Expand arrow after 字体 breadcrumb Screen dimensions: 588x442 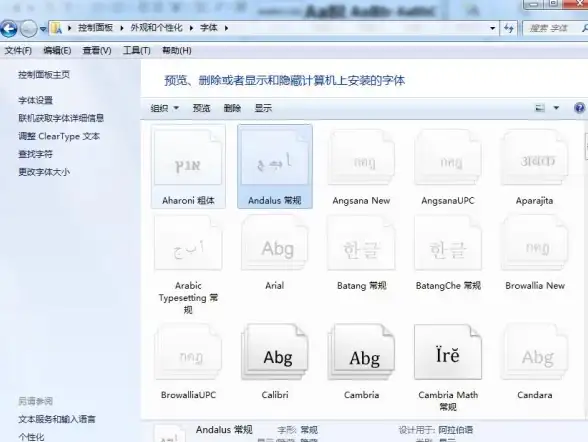pos(226,28)
